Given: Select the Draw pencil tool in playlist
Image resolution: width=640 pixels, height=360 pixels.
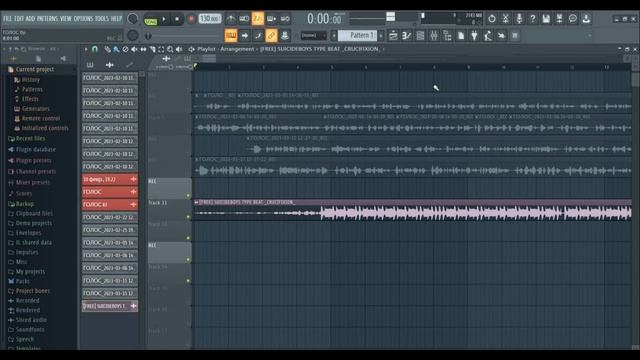Looking at the screenshot, I should coord(107,49).
